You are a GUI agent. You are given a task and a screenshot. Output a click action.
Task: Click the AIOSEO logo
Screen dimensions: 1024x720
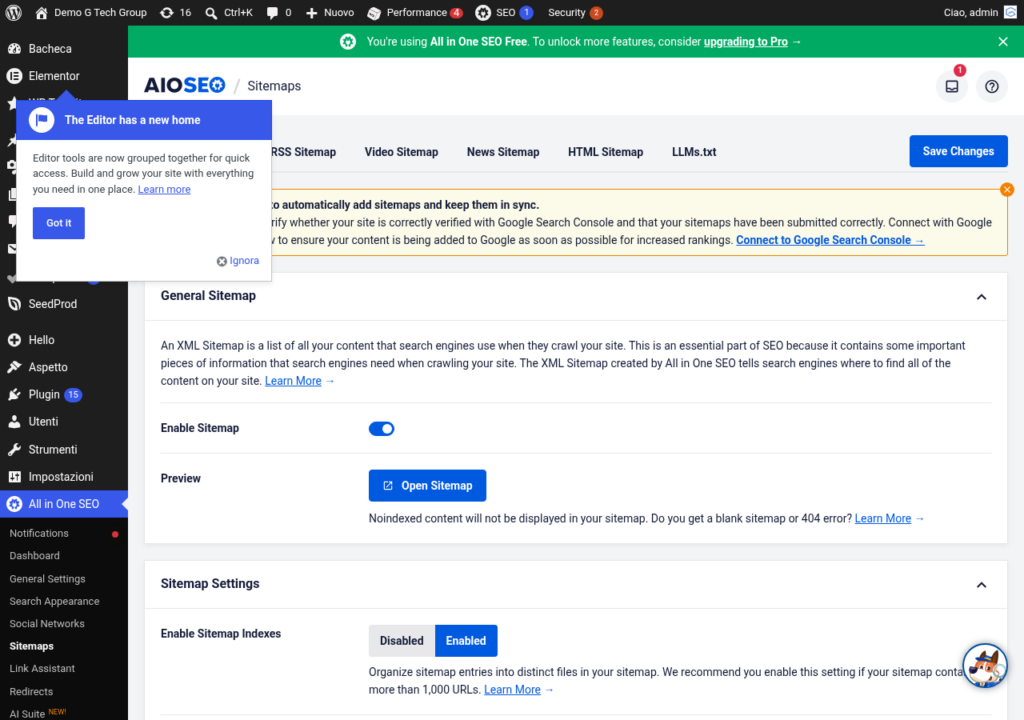tap(184, 86)
